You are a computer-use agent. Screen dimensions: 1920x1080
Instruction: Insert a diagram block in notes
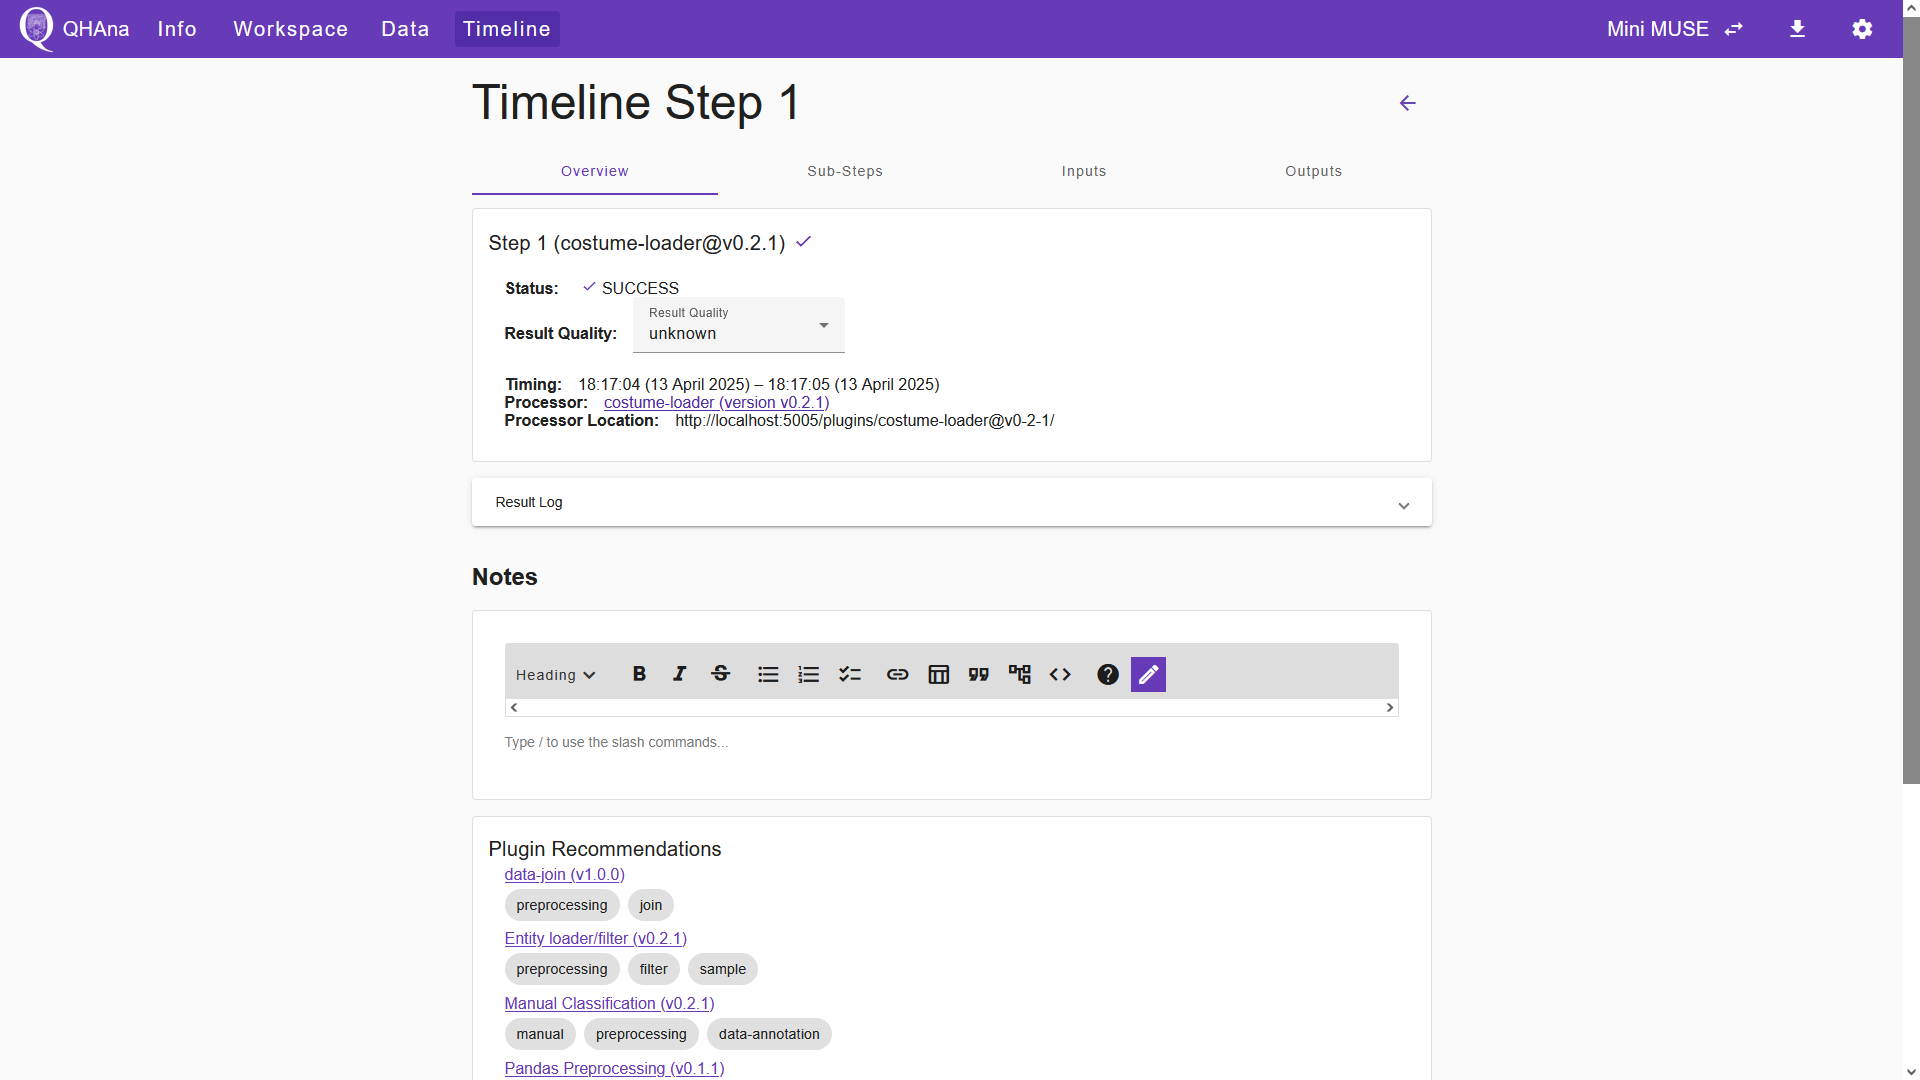[1020, 675]
